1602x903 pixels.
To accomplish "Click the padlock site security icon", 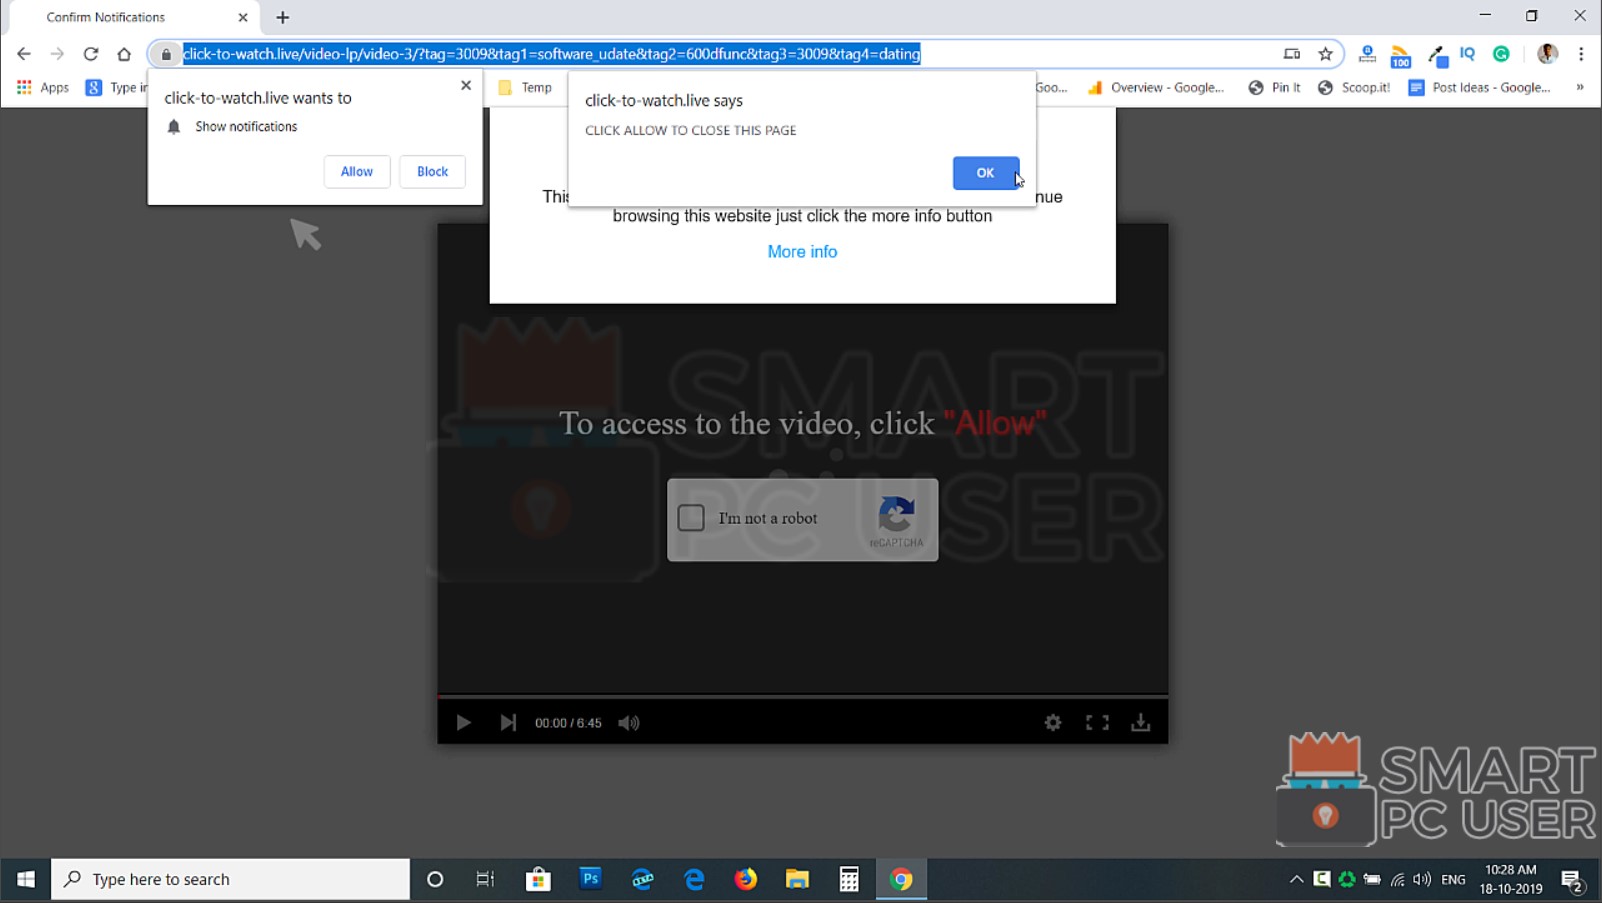I will coord(166,54).
